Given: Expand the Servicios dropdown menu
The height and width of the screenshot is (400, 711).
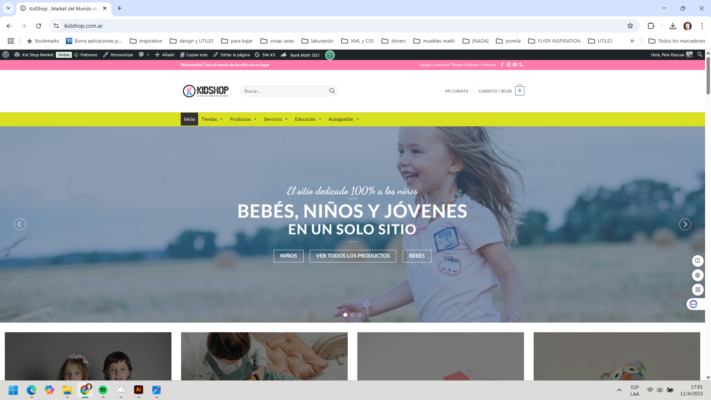Looking at the screenshot, I should click(x=275, y=119).
